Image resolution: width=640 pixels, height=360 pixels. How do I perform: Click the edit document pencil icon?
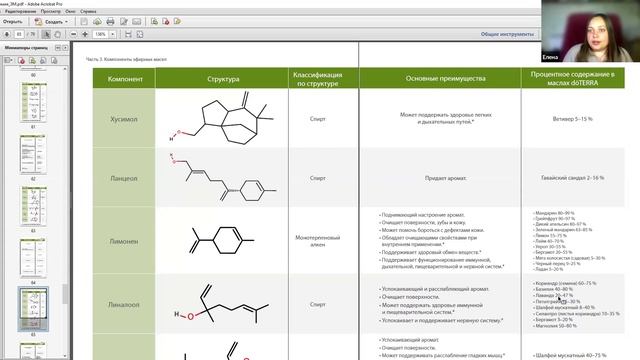pyautogui.click(x=124, y=22)
